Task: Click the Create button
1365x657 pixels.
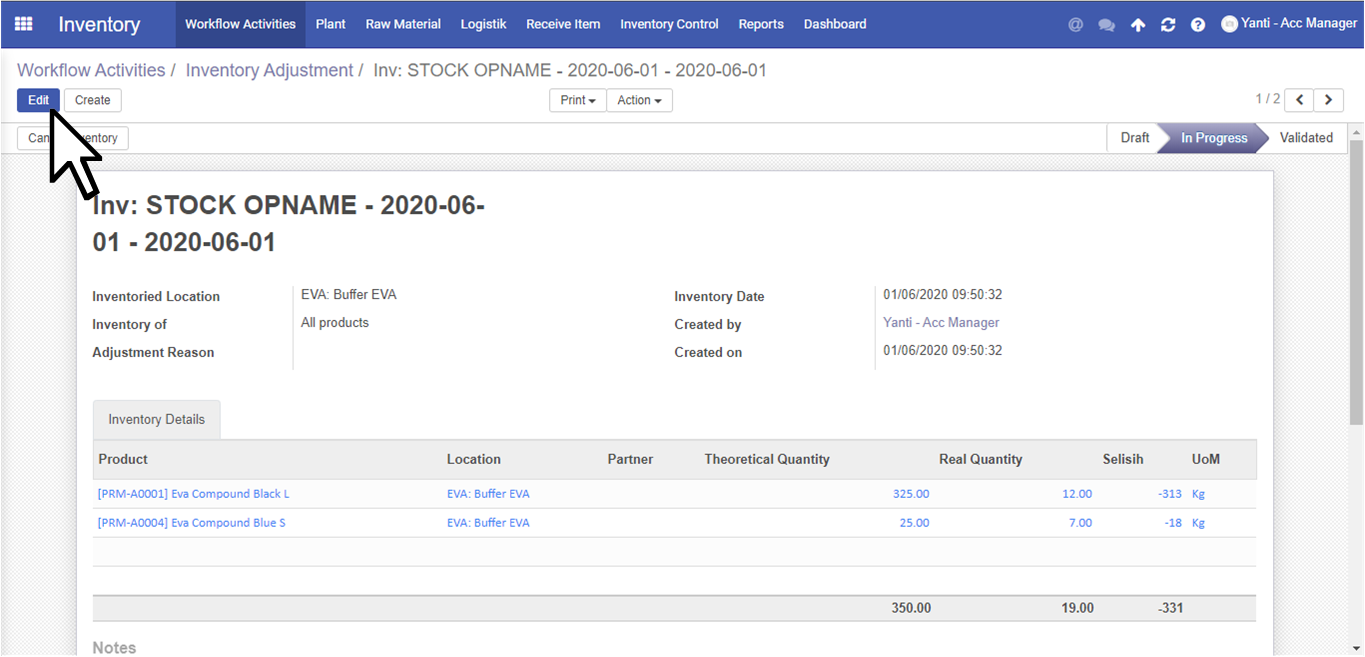Action: 93,100
